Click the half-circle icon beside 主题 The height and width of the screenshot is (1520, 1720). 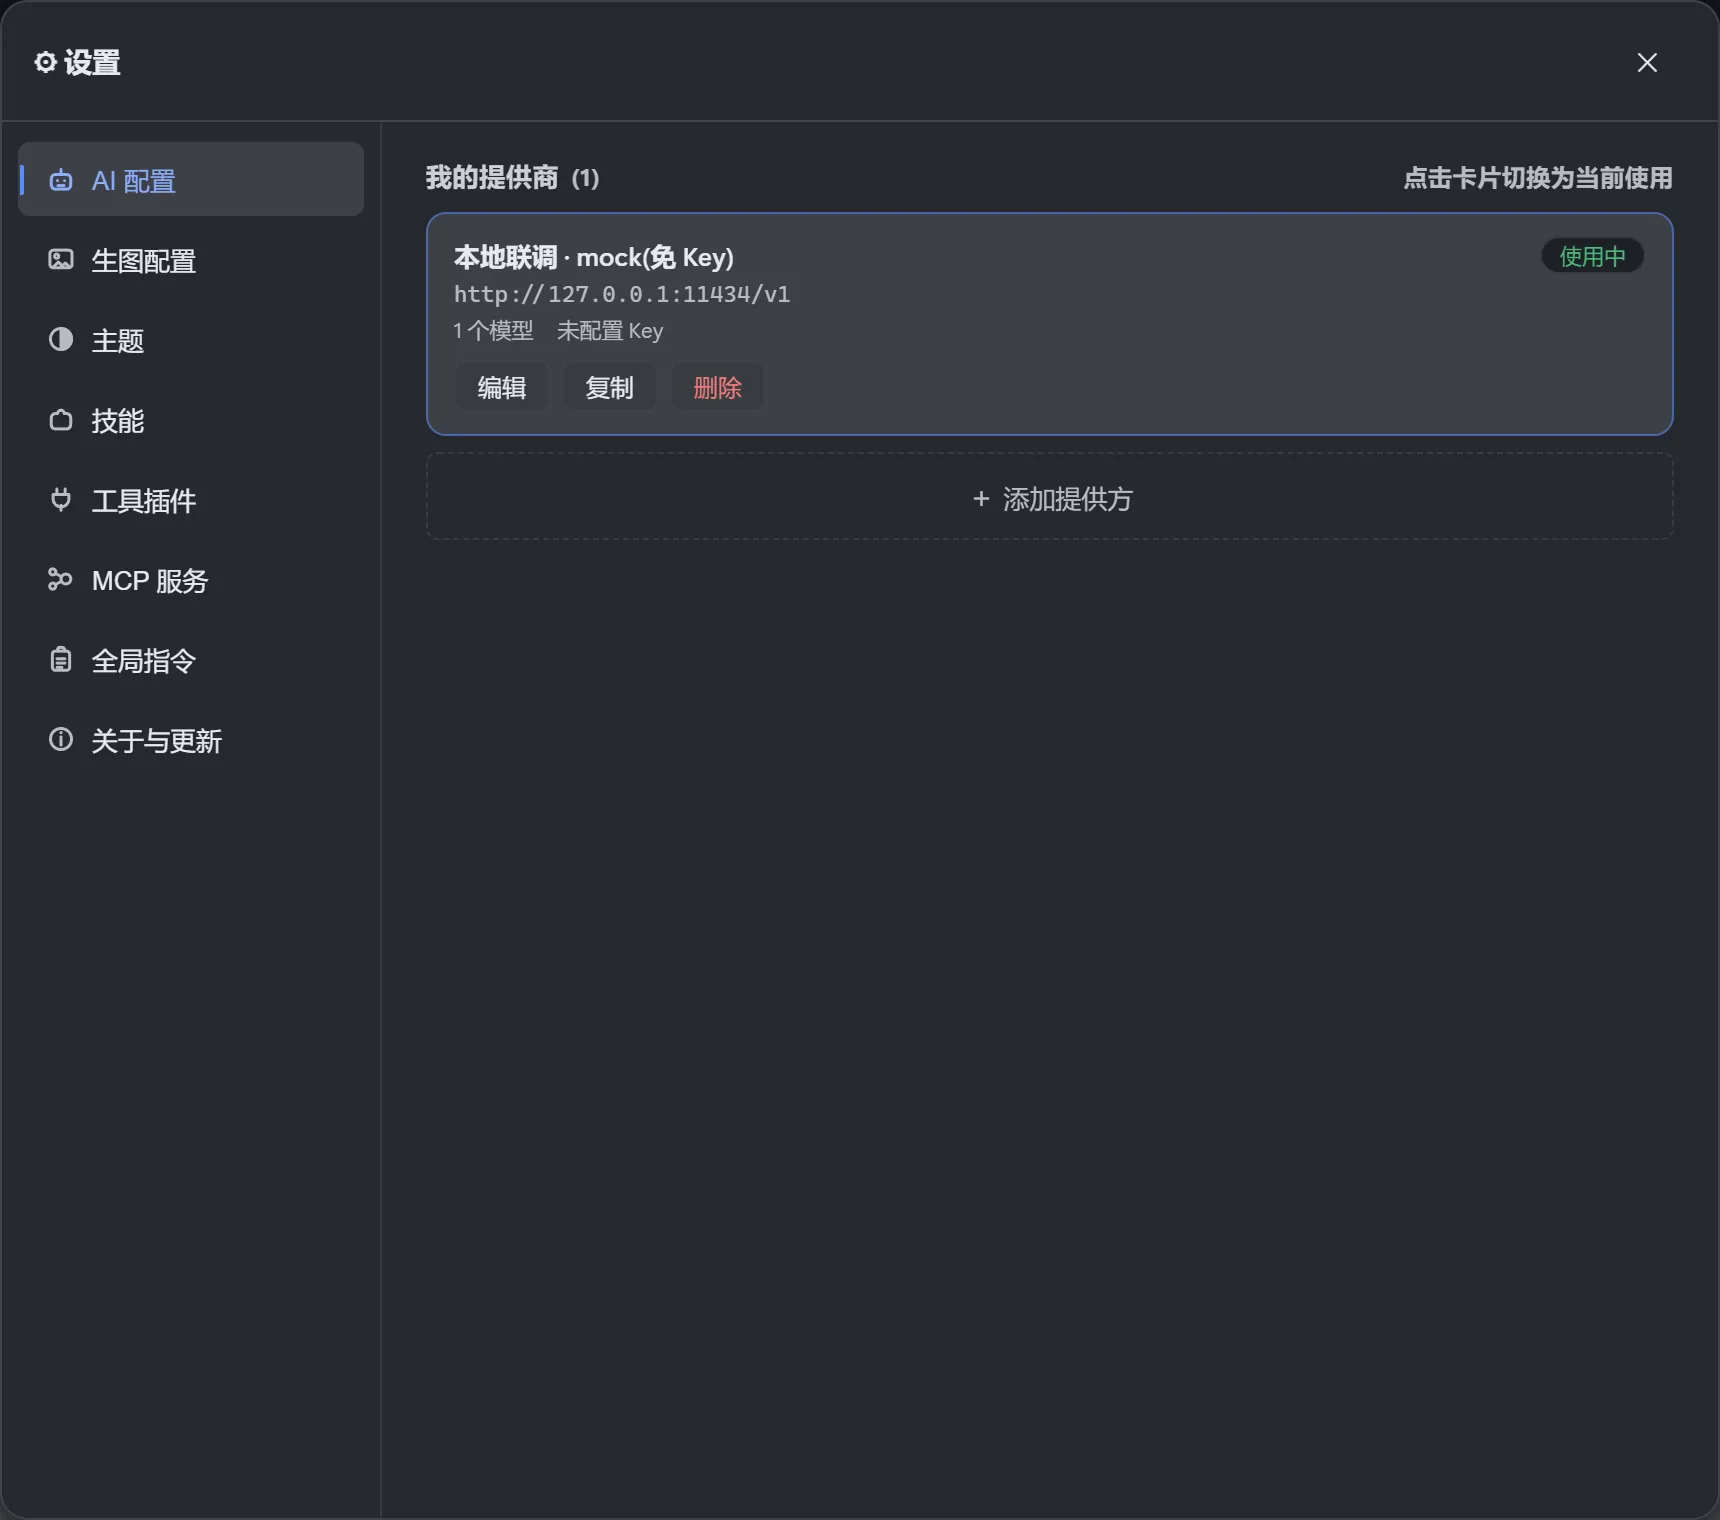(x=61, y=340)
